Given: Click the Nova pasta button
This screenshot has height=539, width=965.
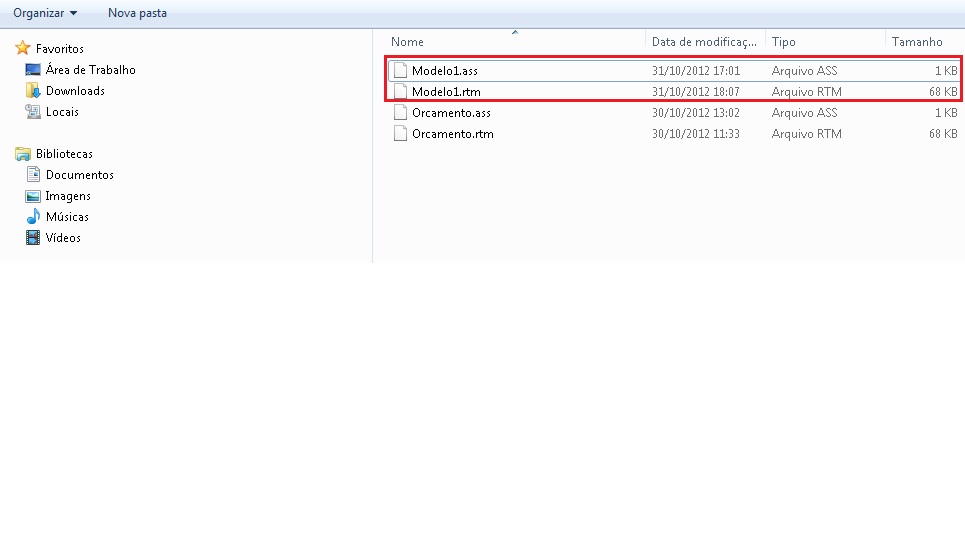Looking at the screenshot, I should [x=137, y=13].
